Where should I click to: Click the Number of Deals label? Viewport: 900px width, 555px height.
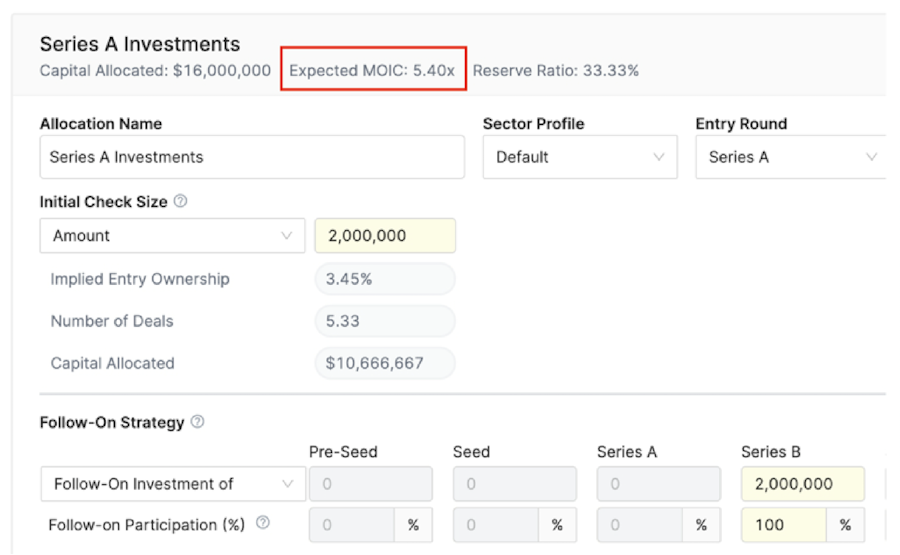(112, 321)
